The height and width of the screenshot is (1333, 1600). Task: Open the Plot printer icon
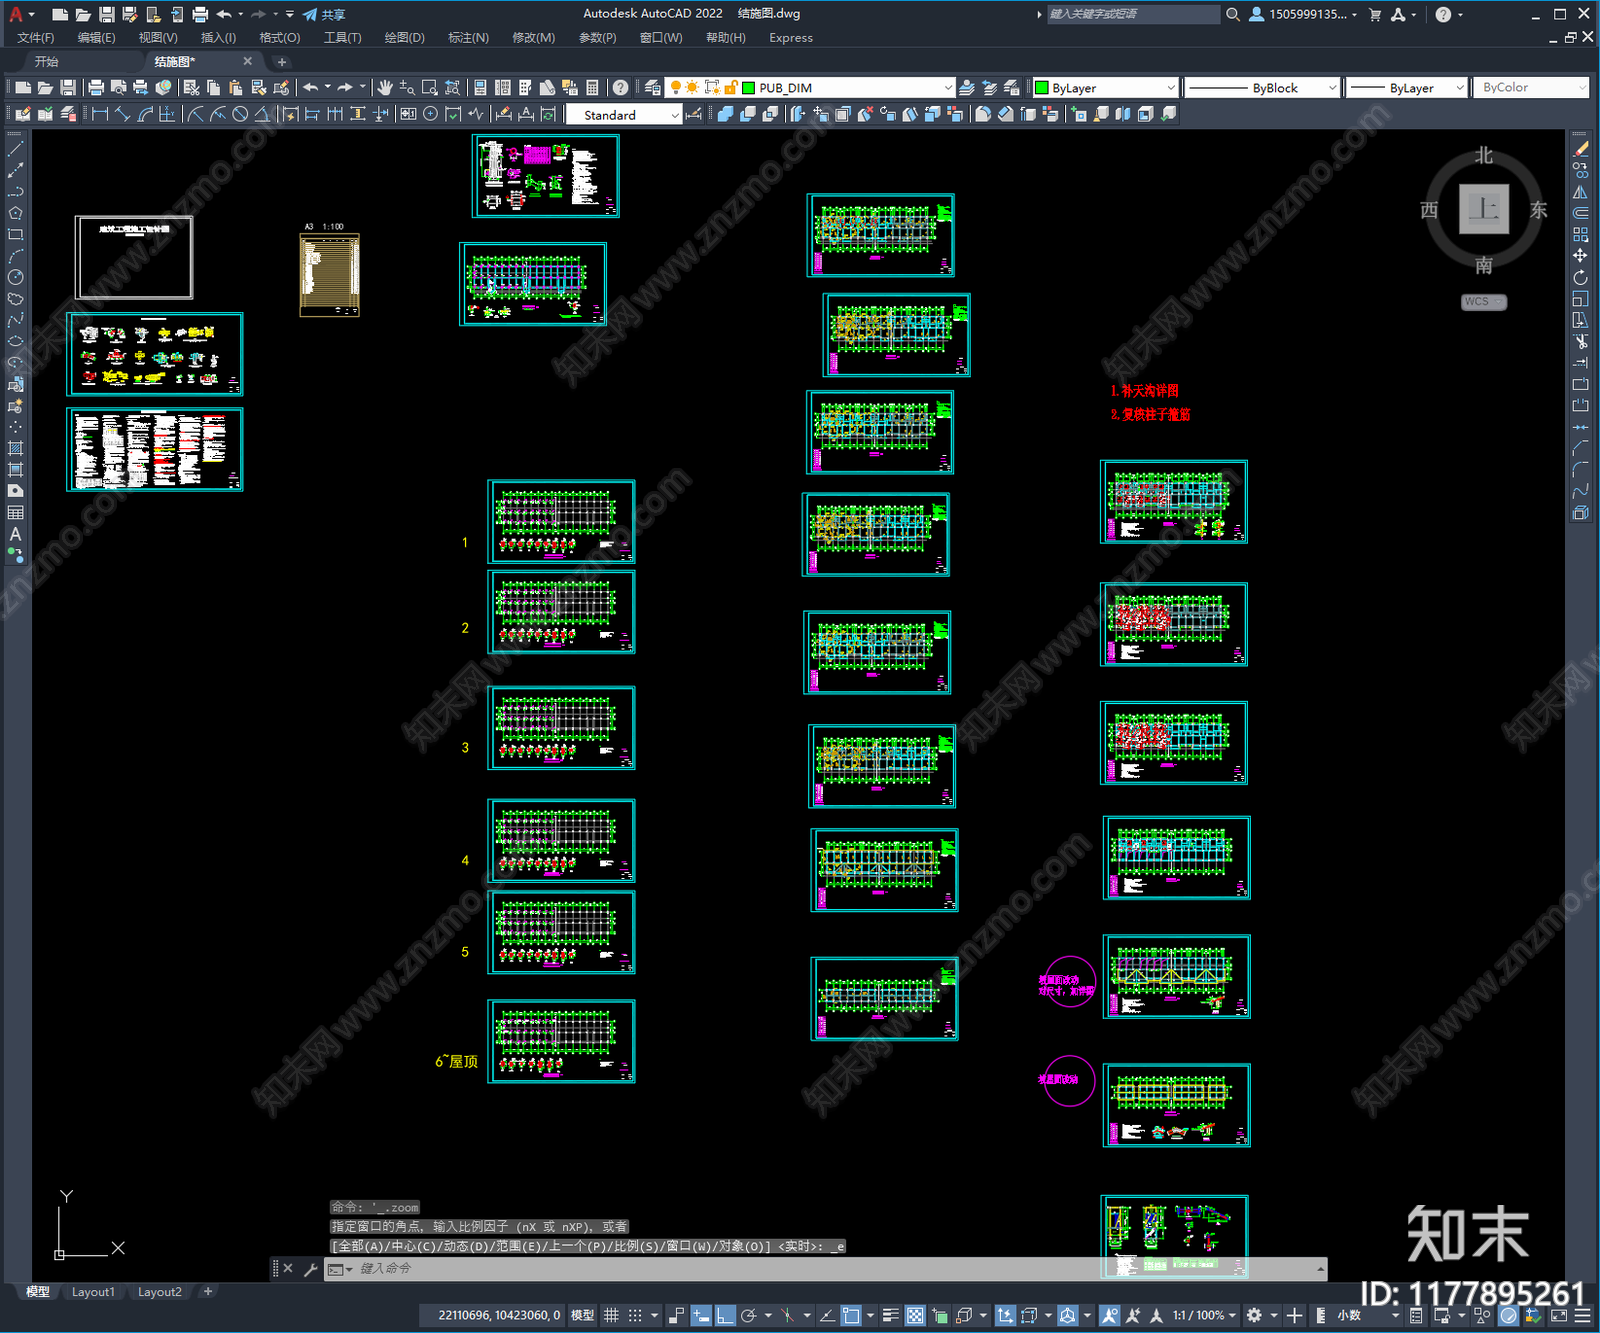click(96, 88)
